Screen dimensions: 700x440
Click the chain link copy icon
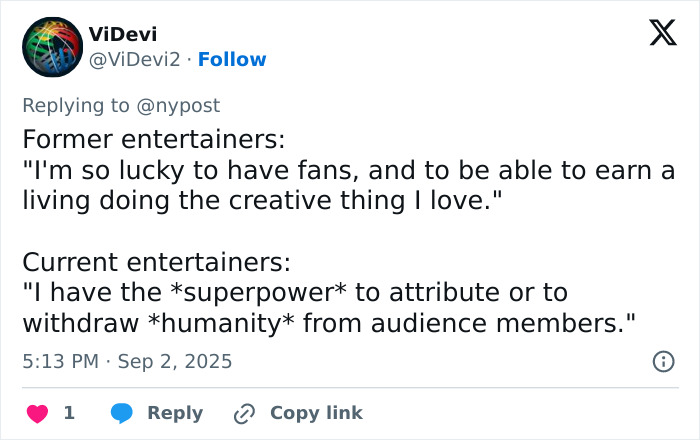tap(244, 413)
